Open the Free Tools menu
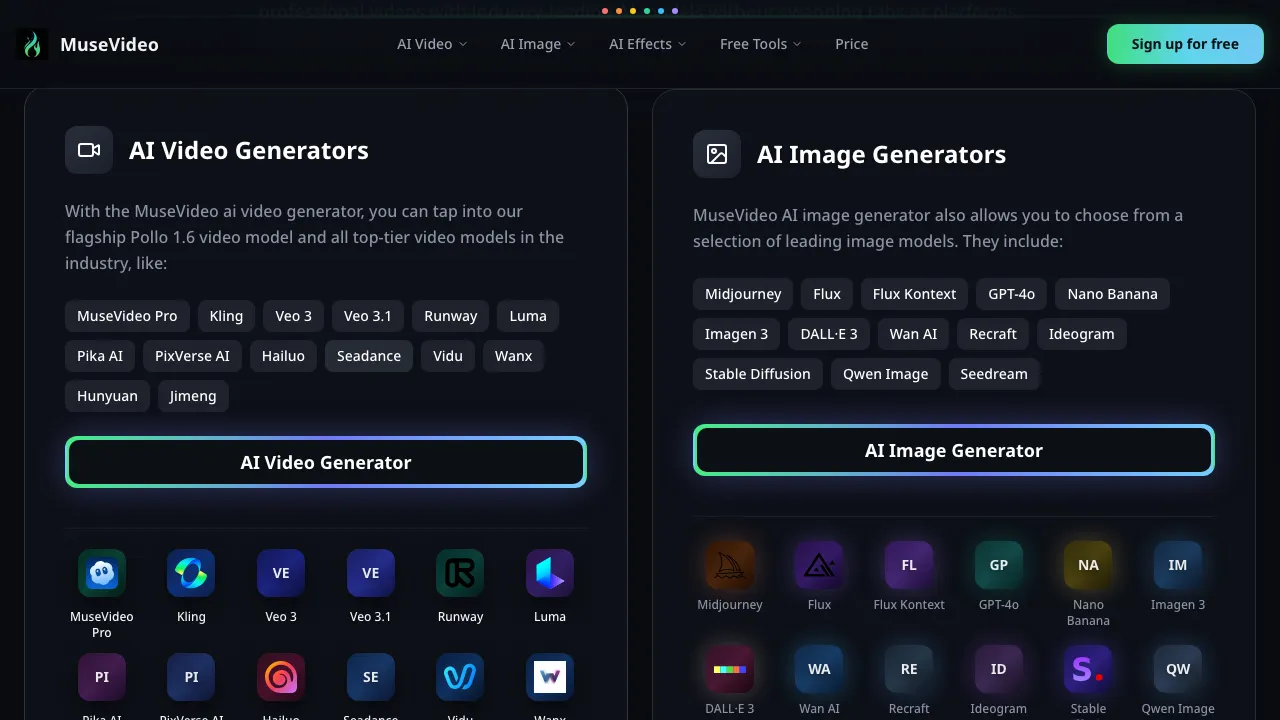This screenshot has width=1280, height=720. [760, 44]
